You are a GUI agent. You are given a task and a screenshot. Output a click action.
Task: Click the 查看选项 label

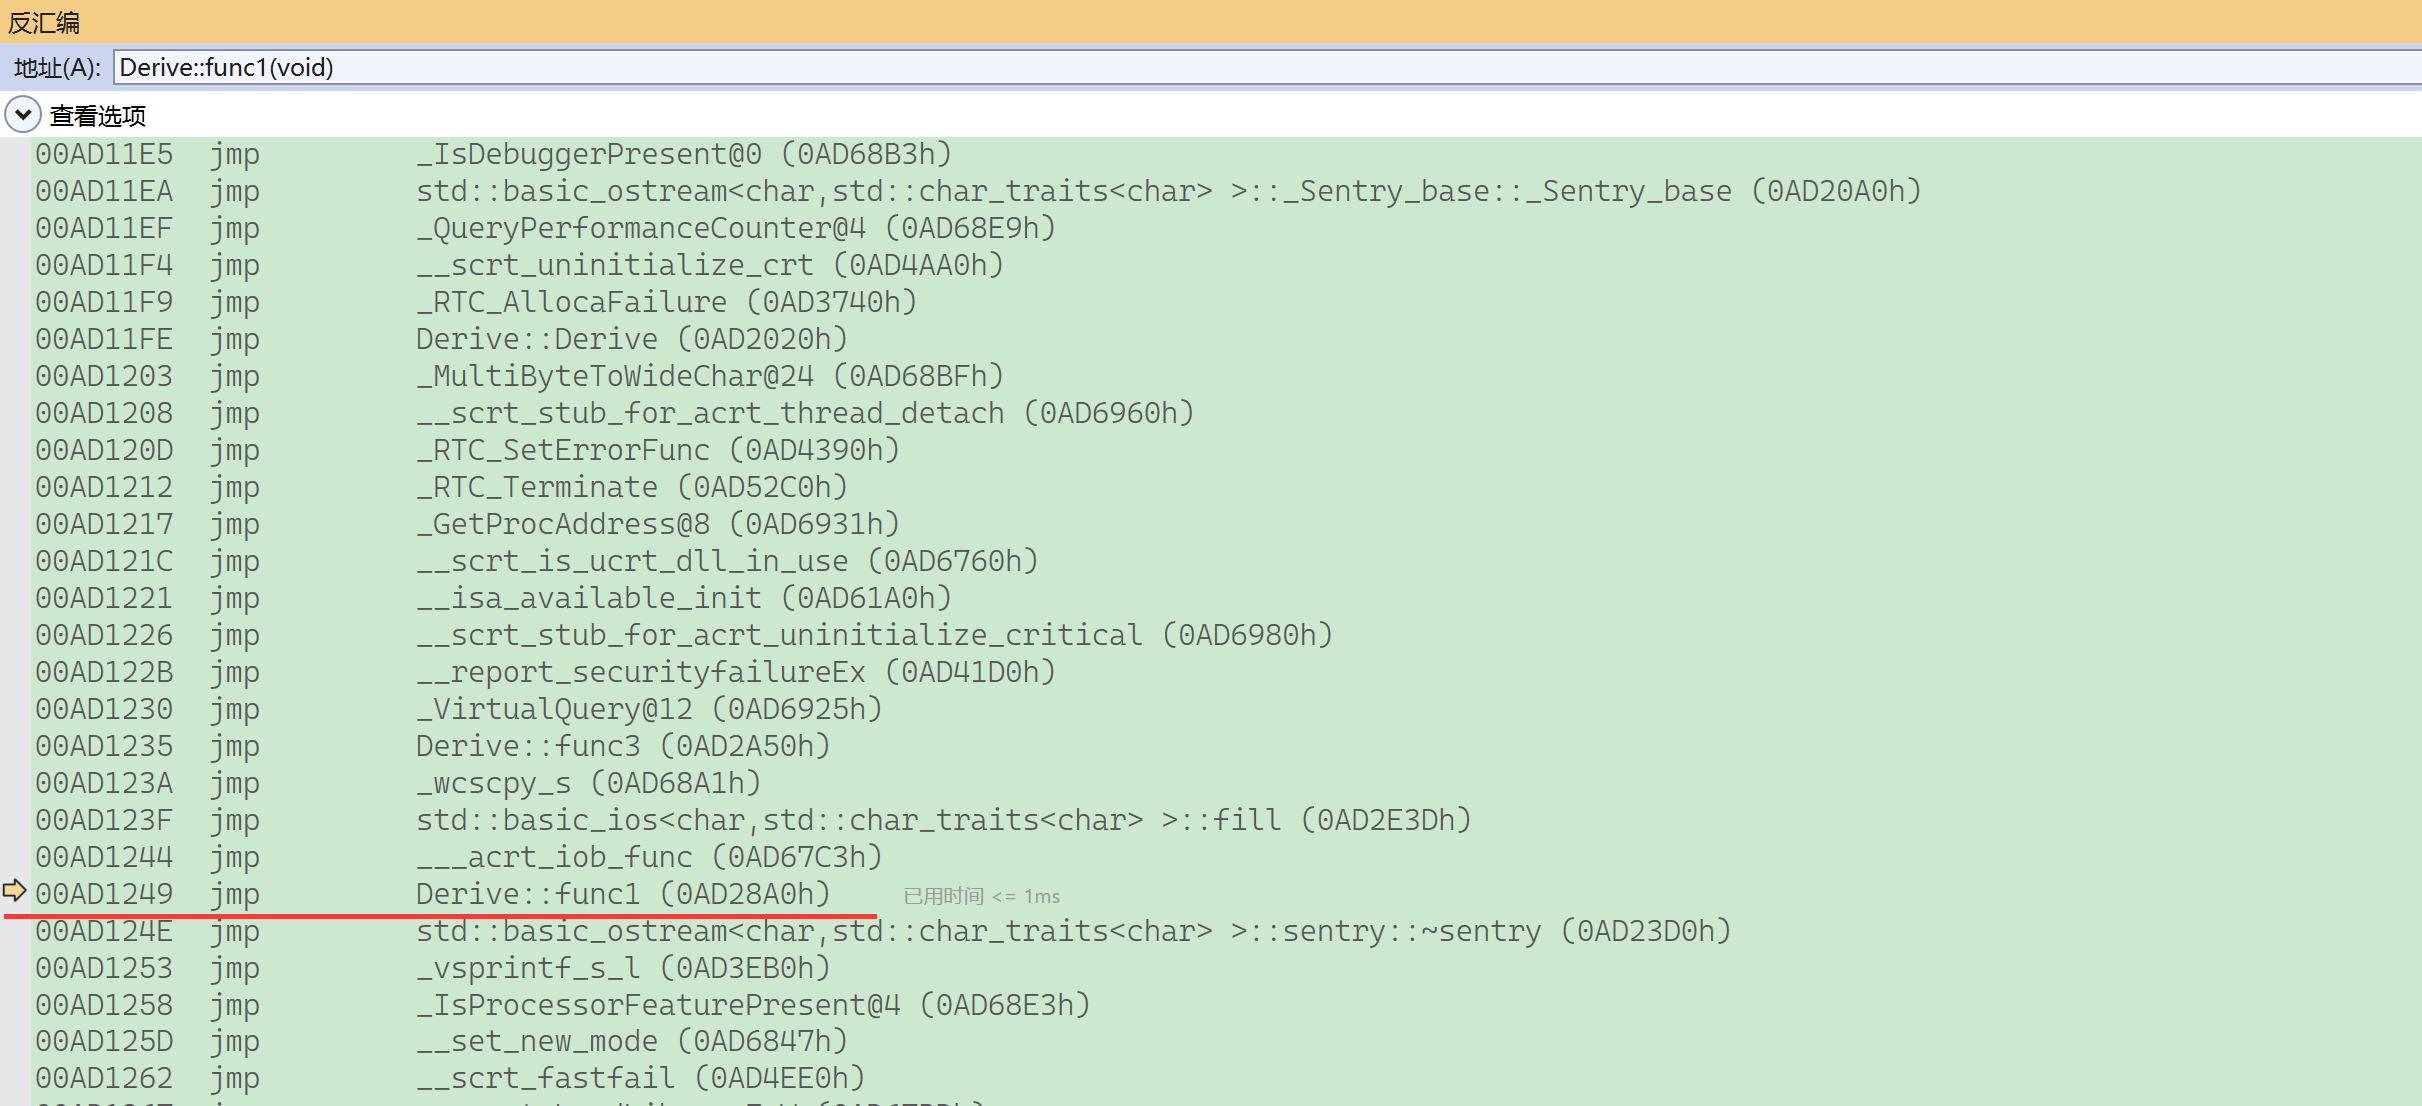click(98, 116)
